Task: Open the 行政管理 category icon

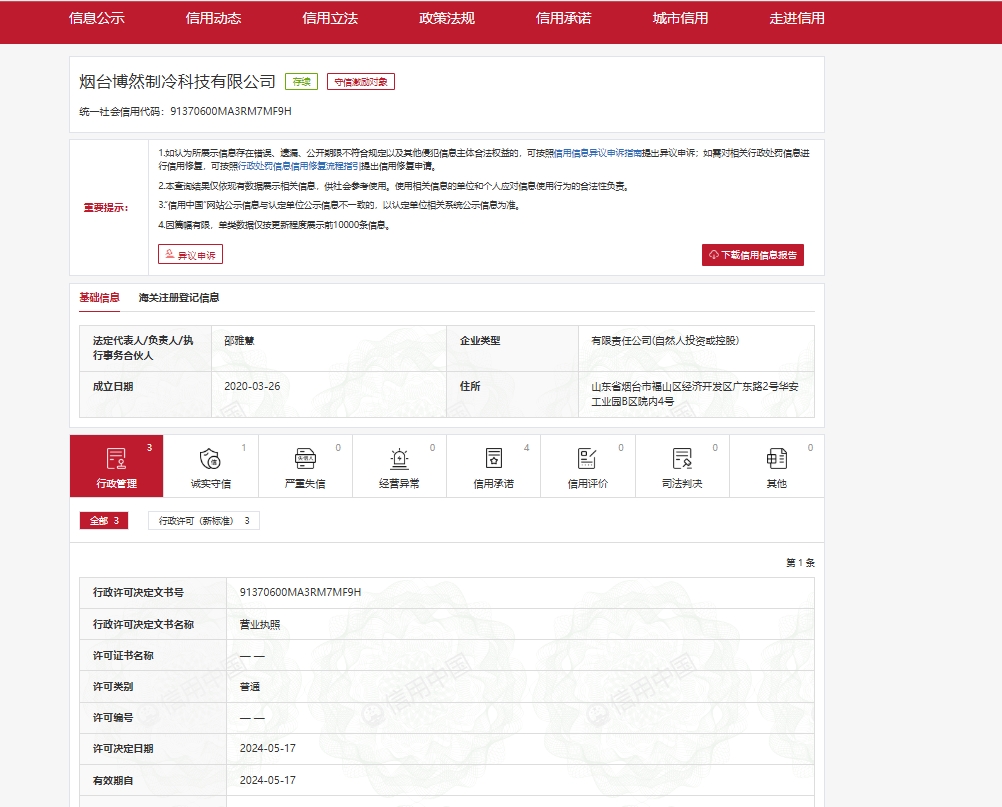Action: (x=116, y=458)
